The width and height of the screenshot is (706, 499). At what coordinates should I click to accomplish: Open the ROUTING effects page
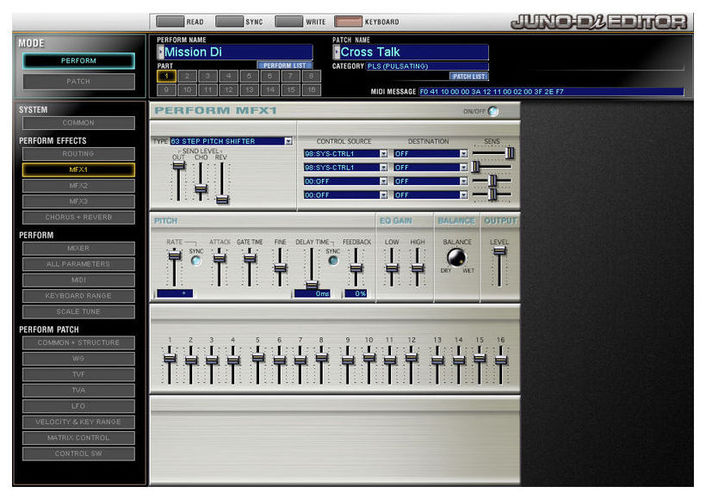point(78,154)
